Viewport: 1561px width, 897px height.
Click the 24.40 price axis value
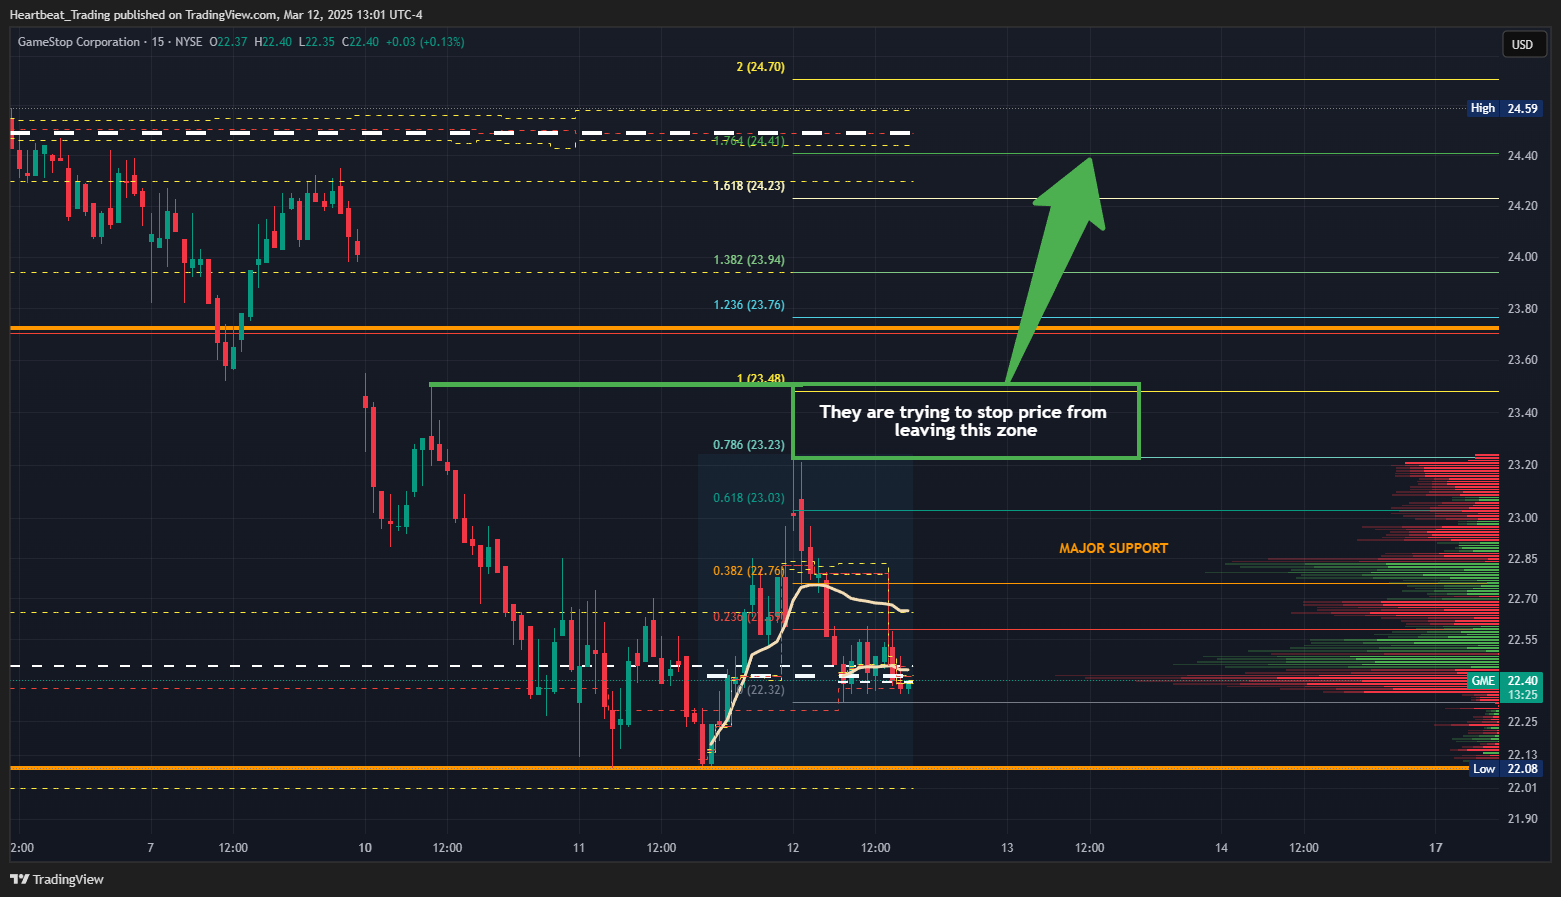(1522, 156)
